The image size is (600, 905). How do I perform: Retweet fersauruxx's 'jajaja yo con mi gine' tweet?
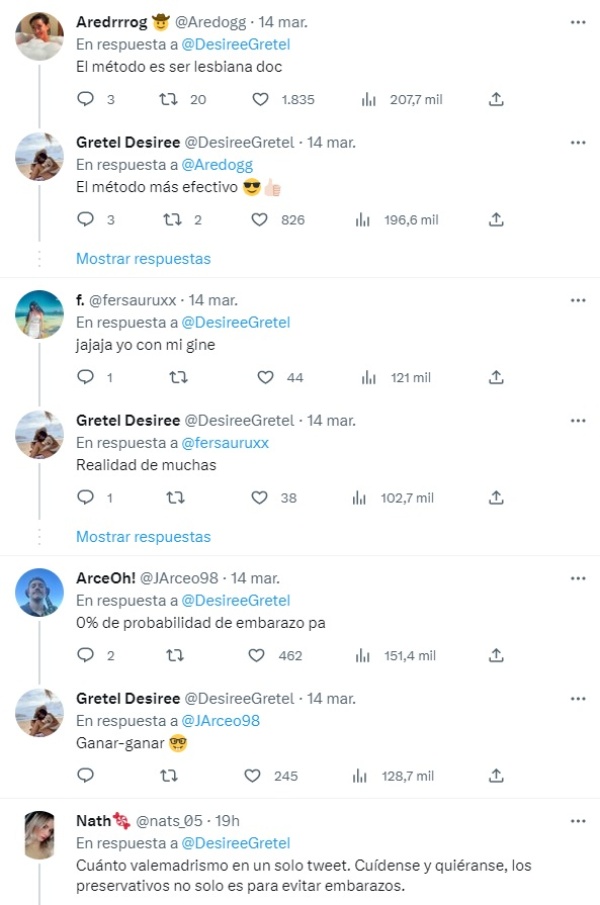point(179,377)
